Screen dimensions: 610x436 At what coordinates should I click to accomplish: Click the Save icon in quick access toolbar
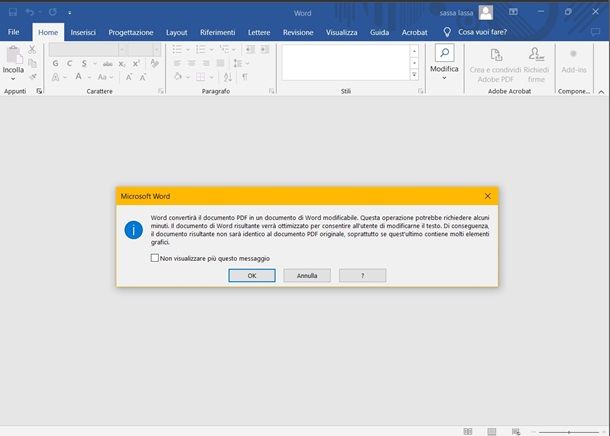pyautogui.click(x=13, y=12)
